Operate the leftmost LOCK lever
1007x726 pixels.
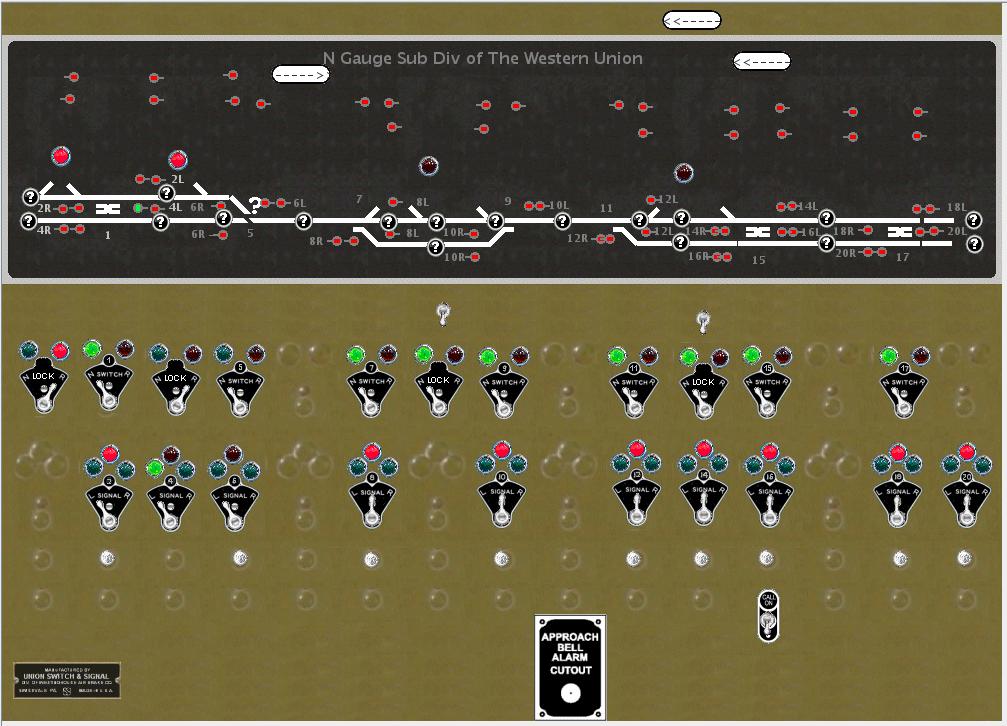[x=43, y=385]
